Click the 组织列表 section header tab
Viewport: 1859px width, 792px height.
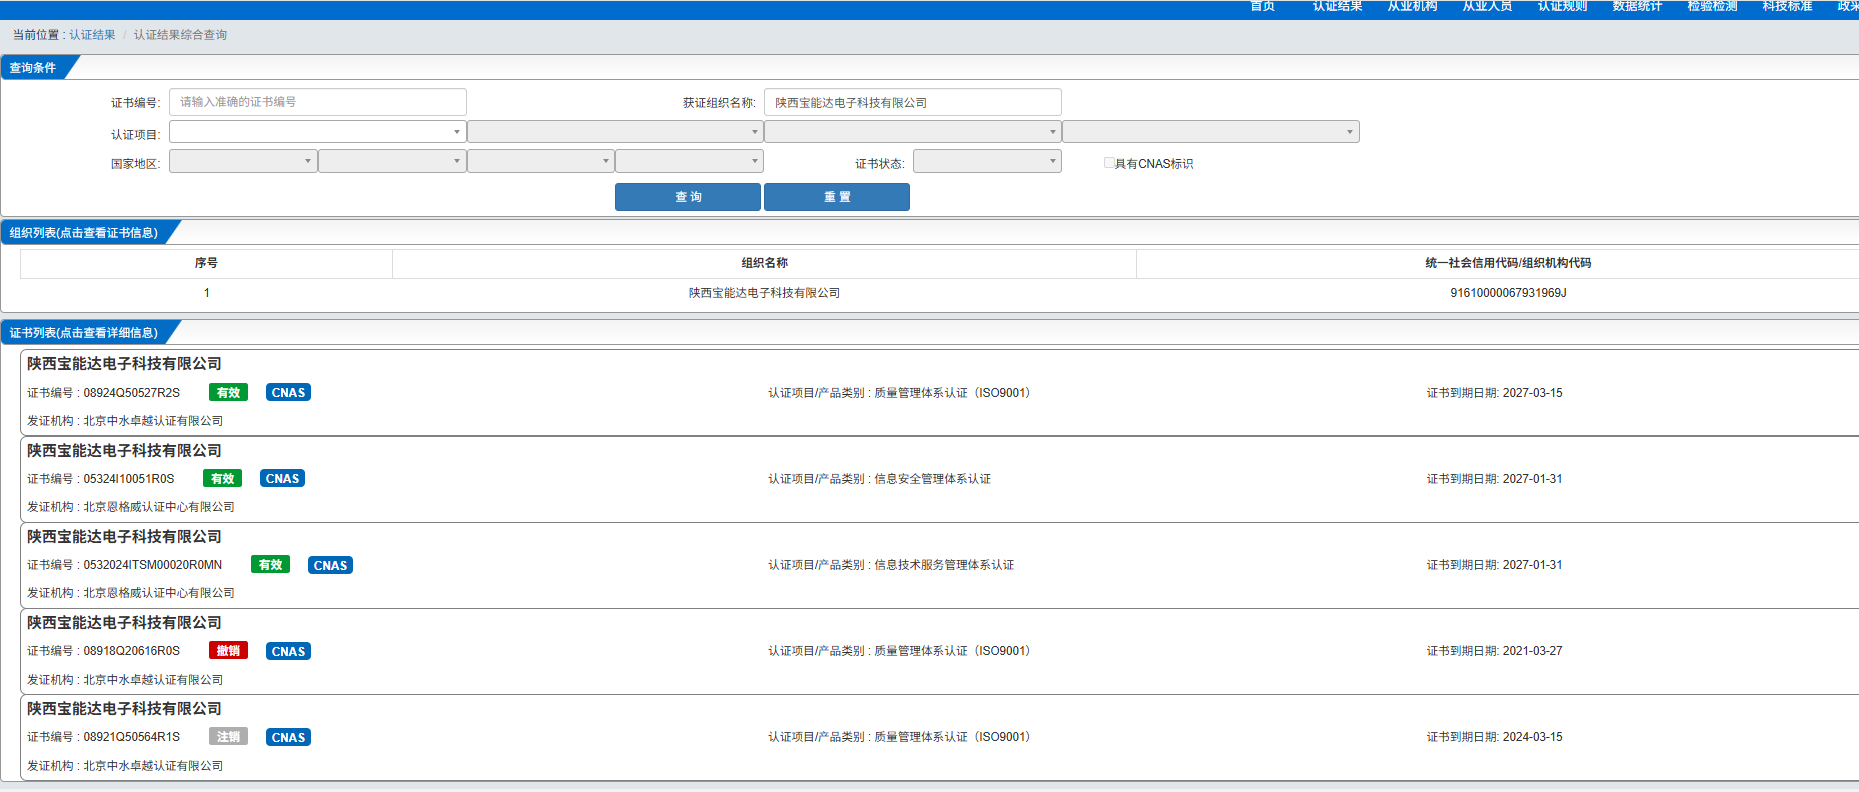[x=84, y=233]
